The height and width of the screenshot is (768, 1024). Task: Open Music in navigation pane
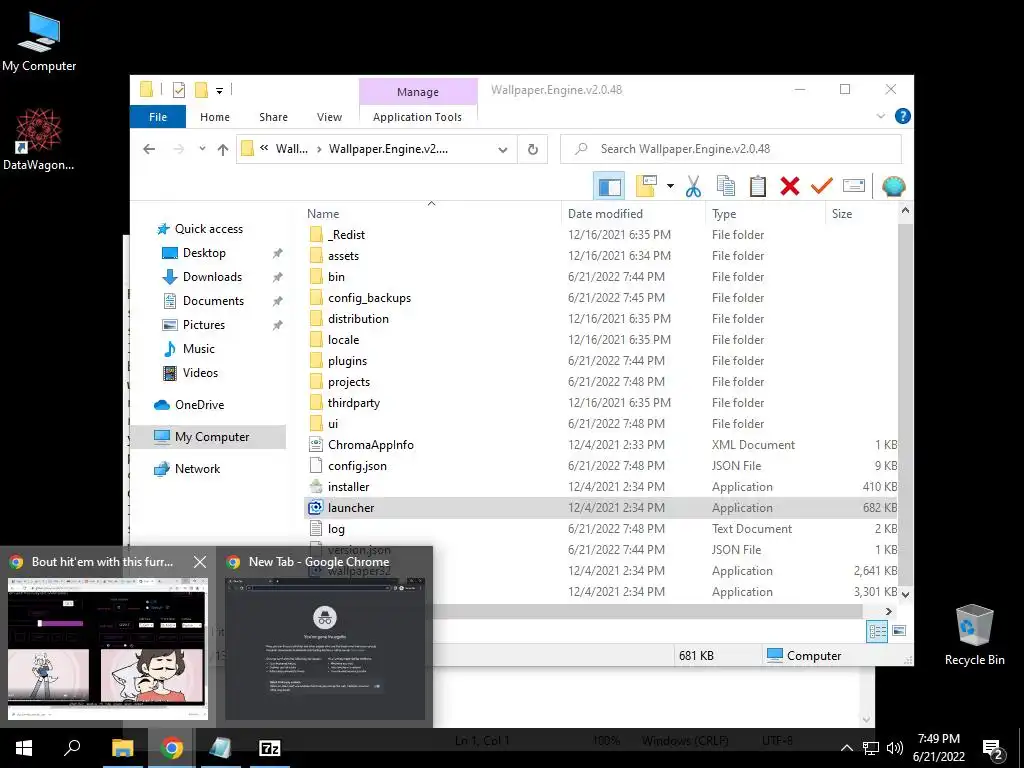coord(199,349)
